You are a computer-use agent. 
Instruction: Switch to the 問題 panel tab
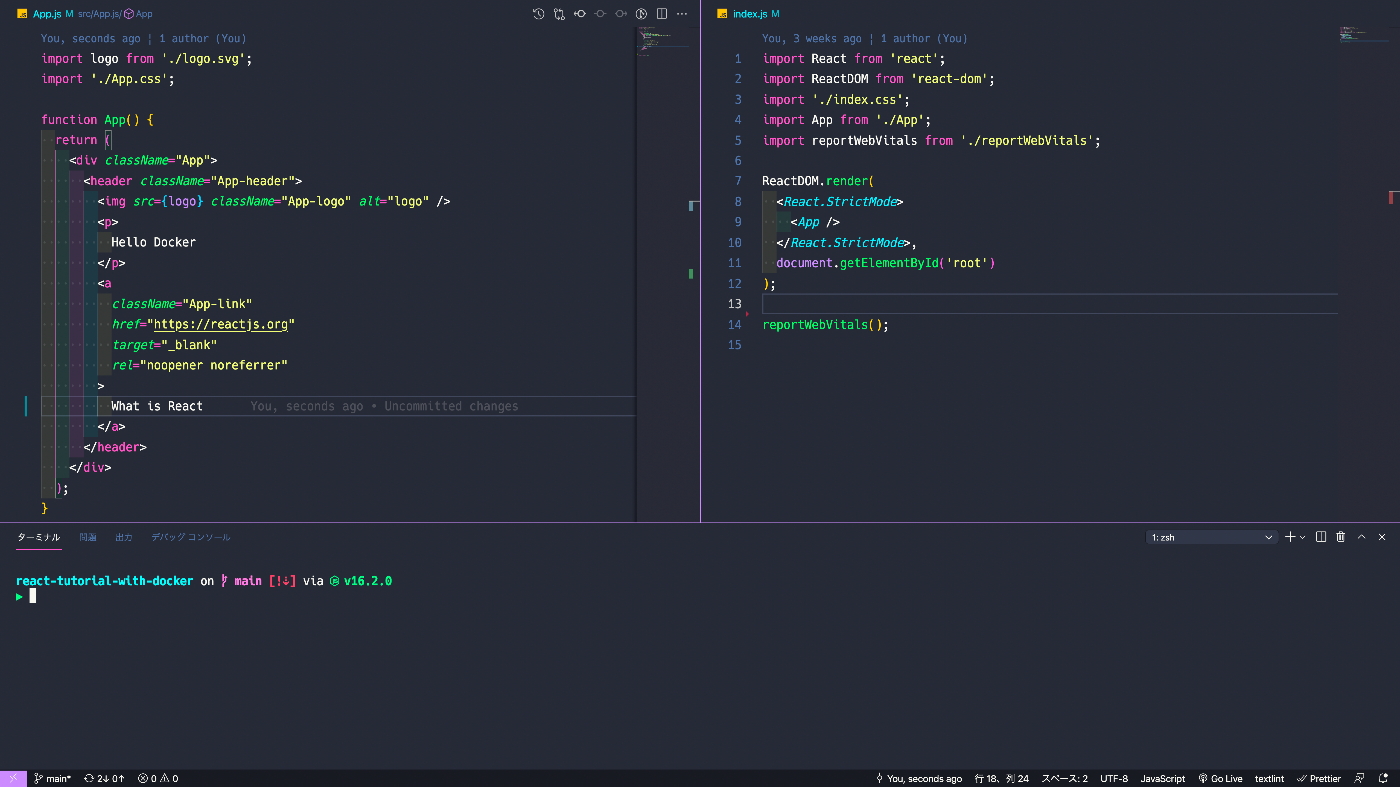pos(88,537)
